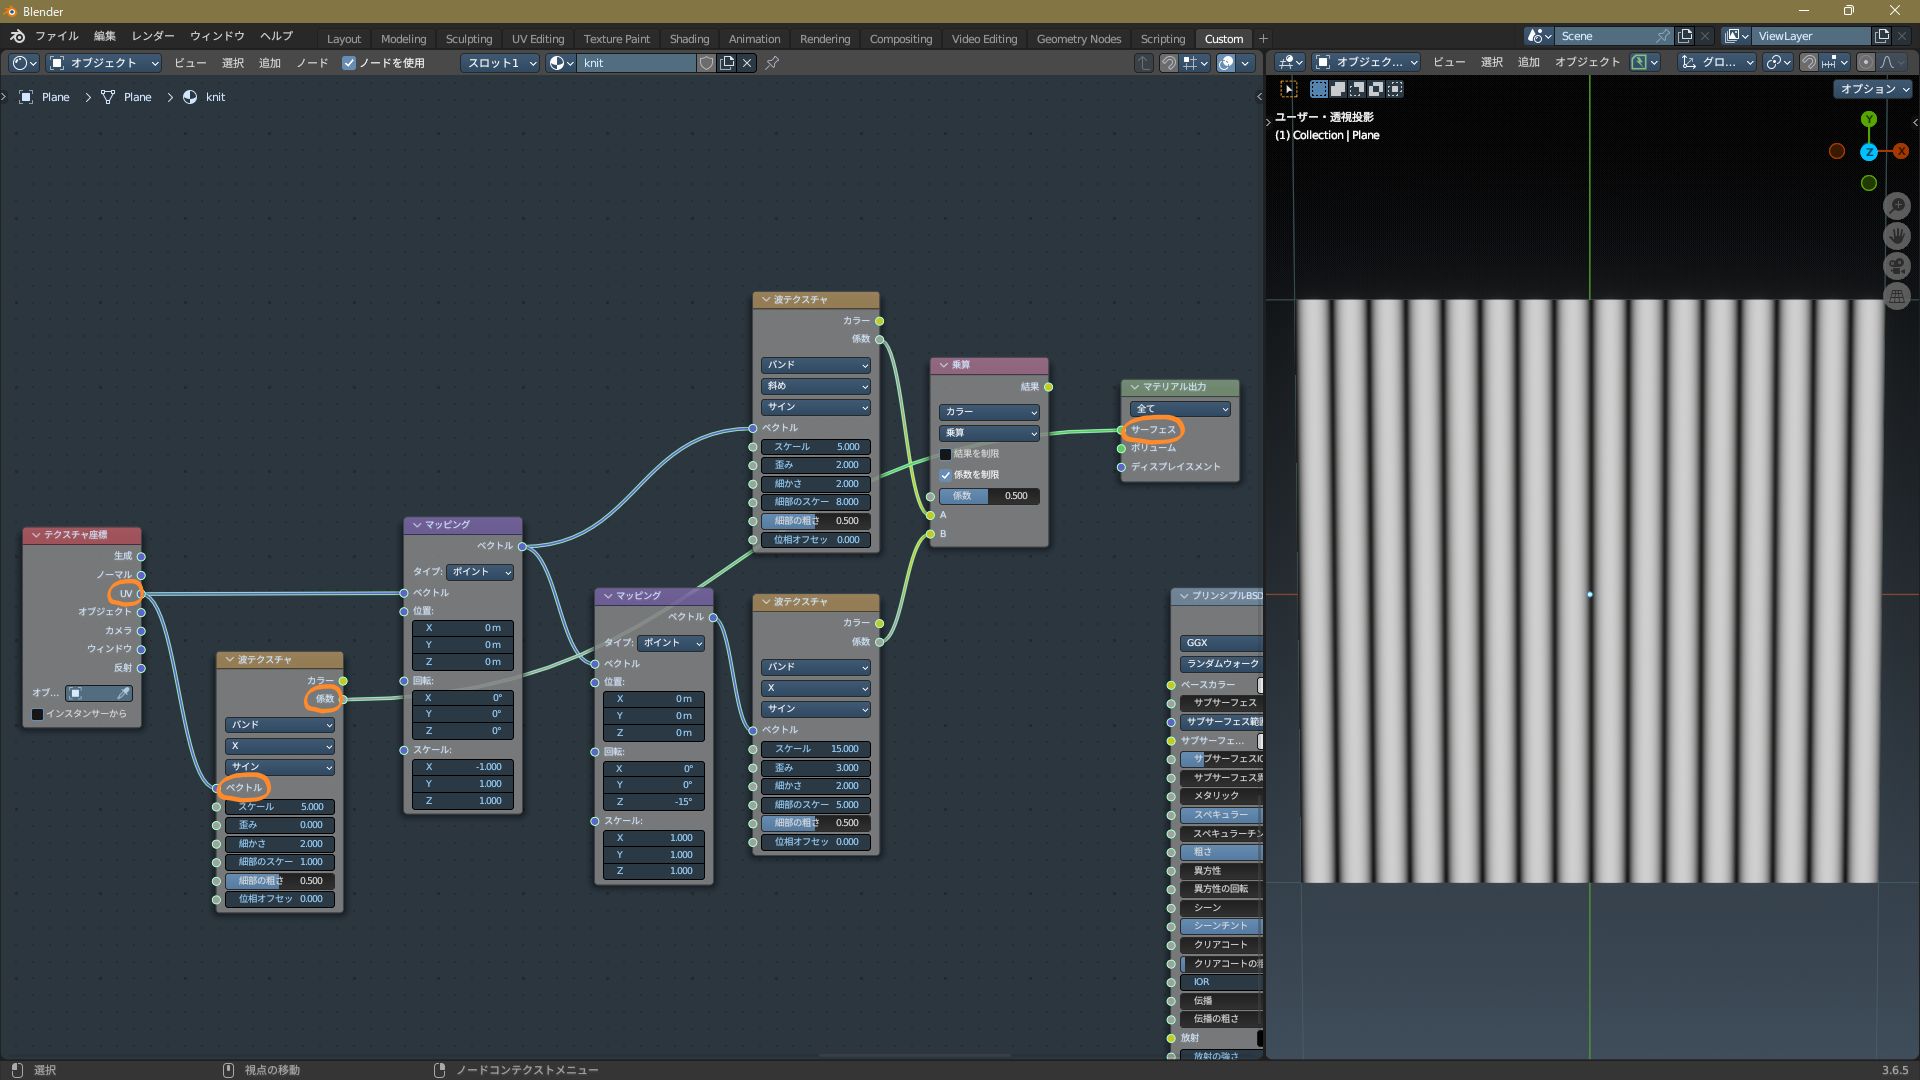The width and height of the screenshot is (1920, 1080).
Task: Adjust the 係数 0.500 slider in mix node
Action: coord(988,496)
